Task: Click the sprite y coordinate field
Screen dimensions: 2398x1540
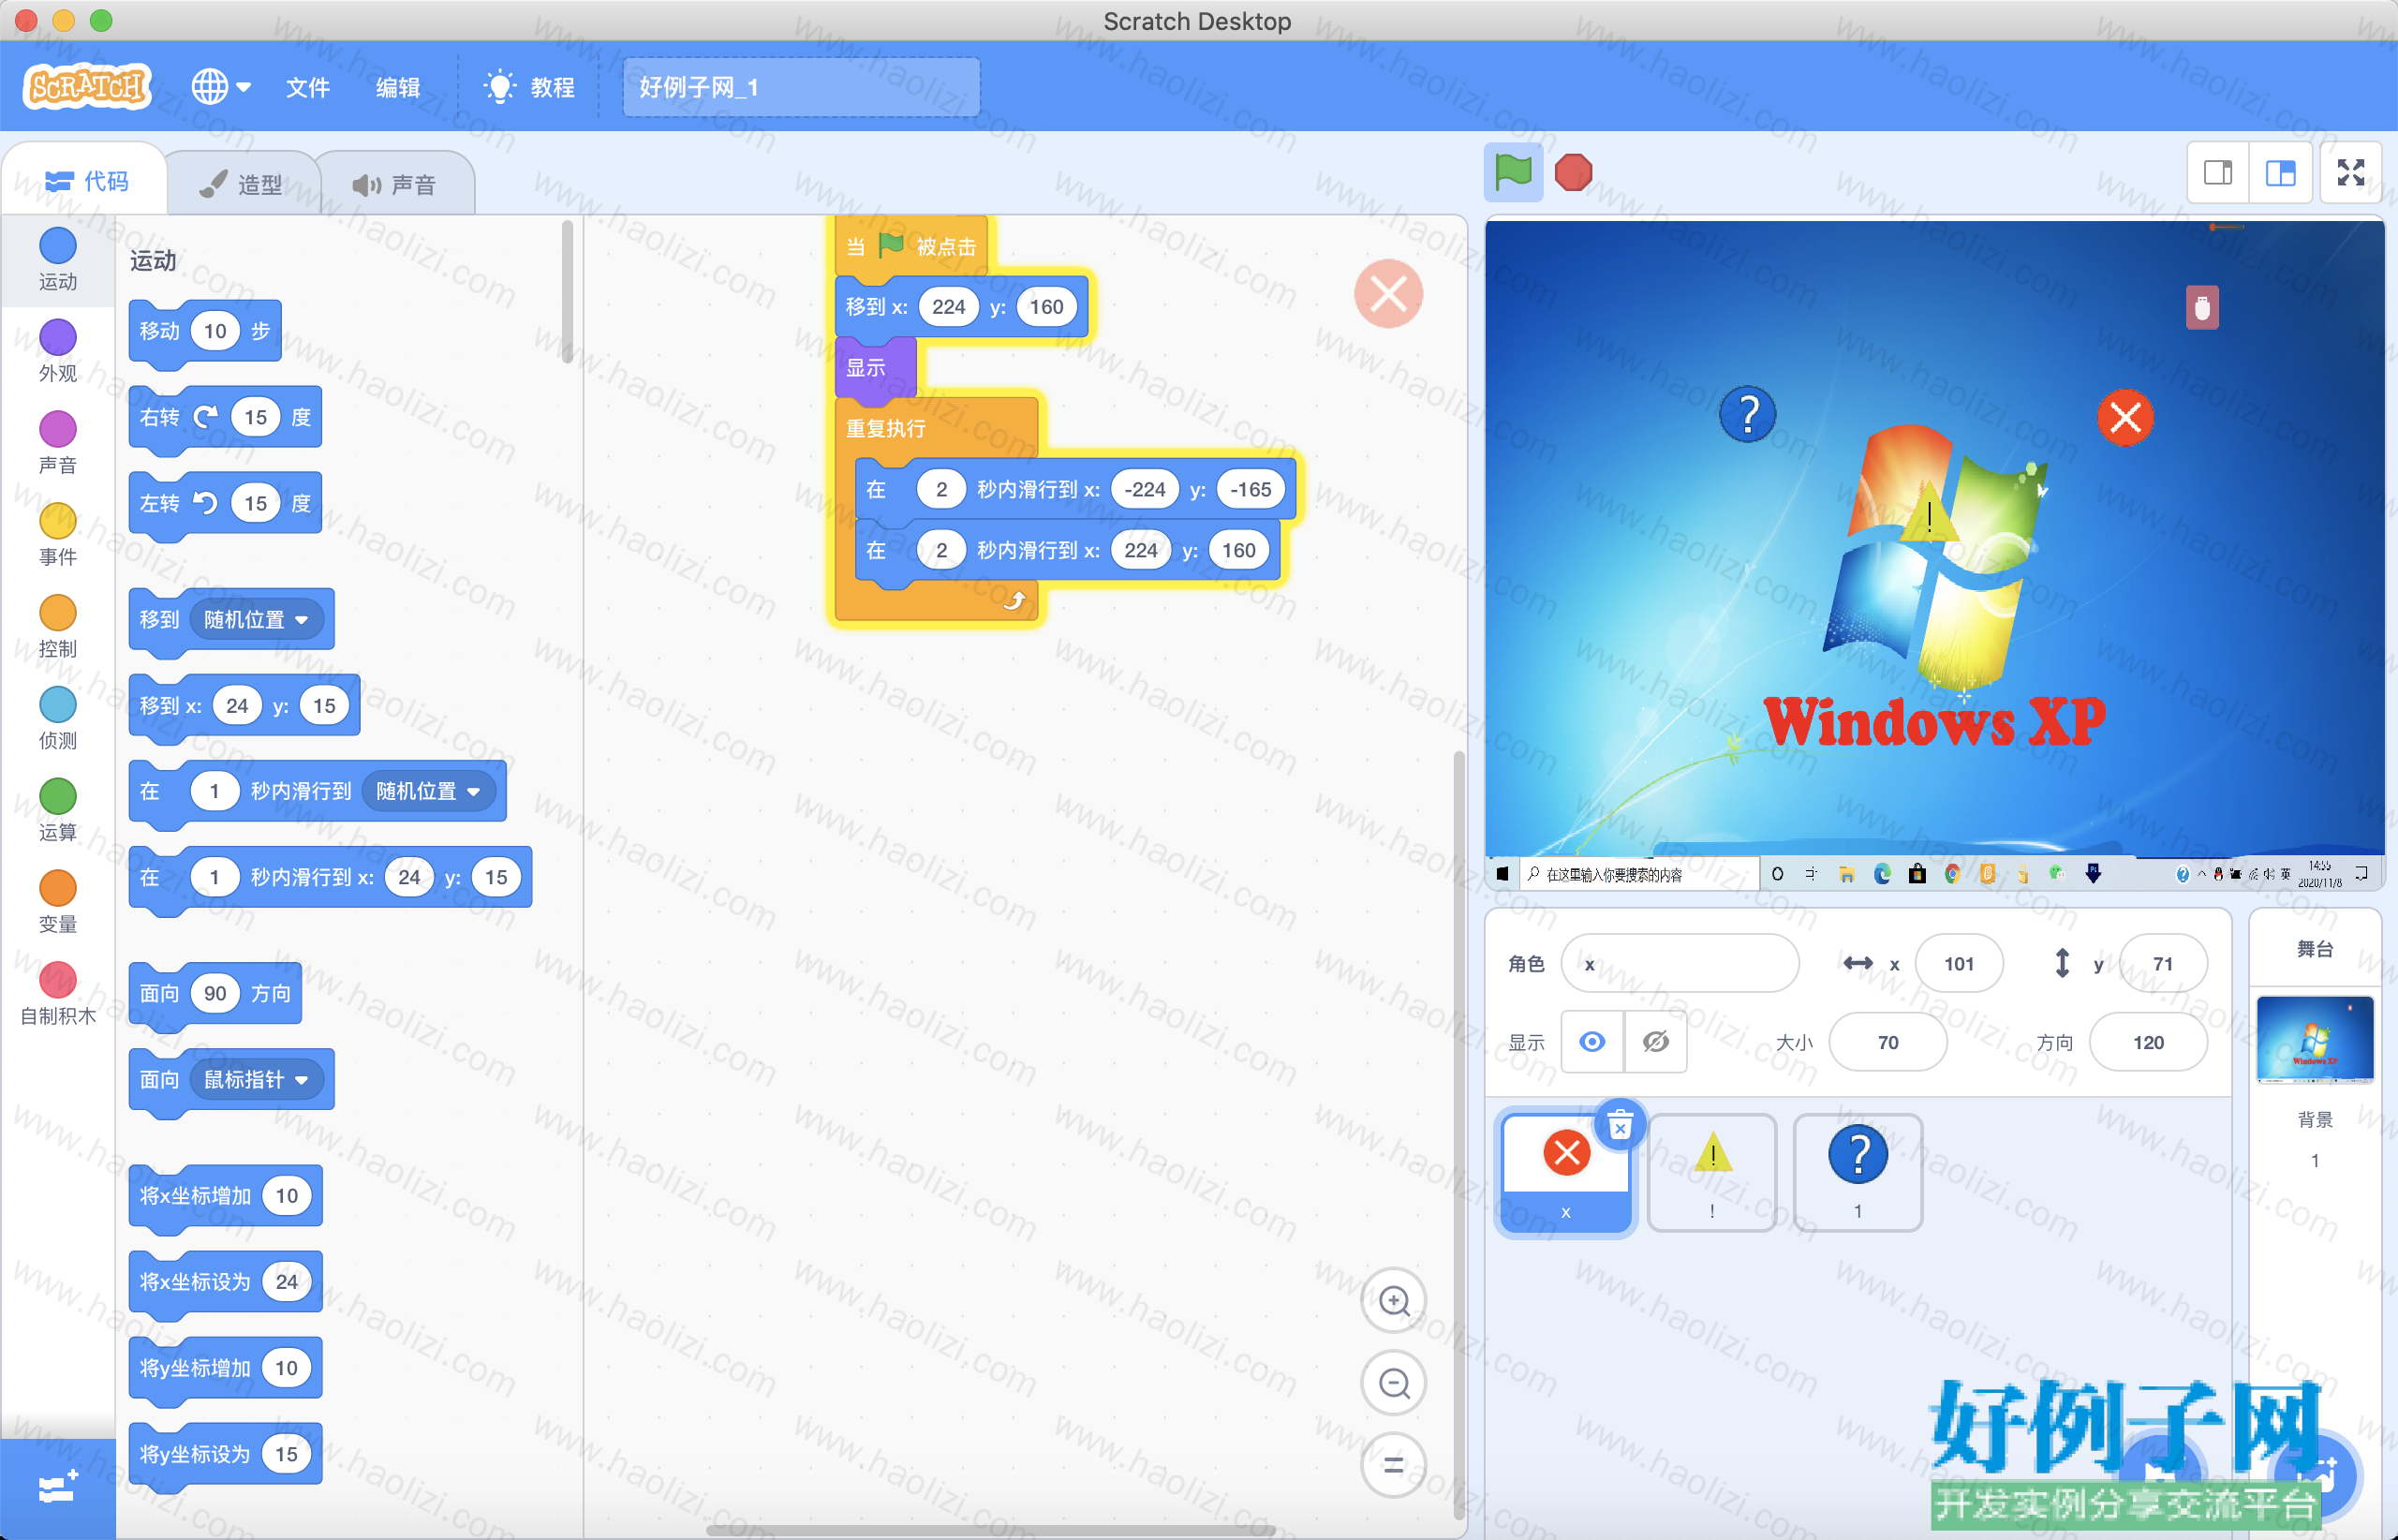Action: [x=2163, y=963]
